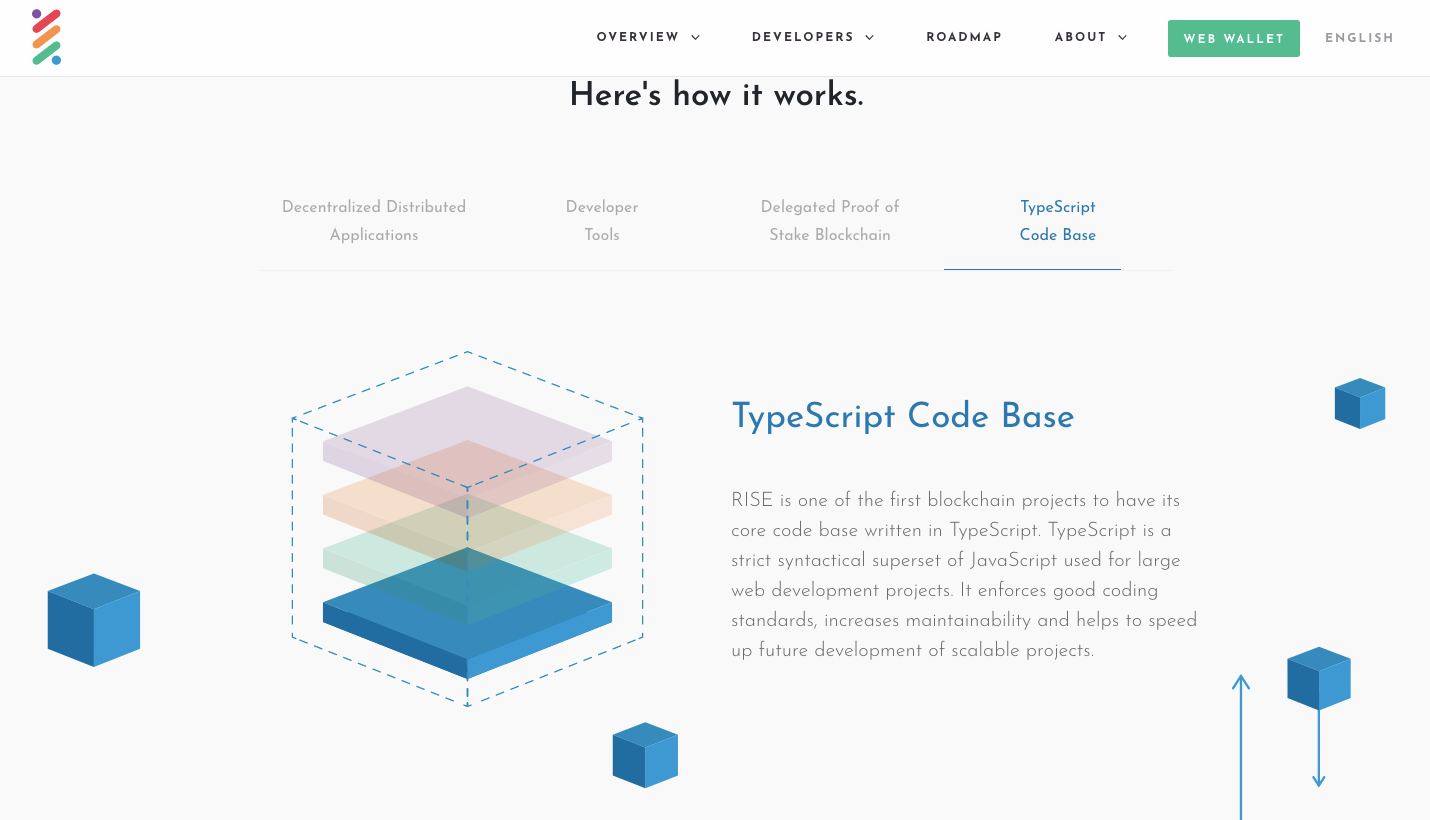The height and width of the screenshot is (820, 1430).
Task: Switch to the Developer Tools tab
Action: point(602,221)
